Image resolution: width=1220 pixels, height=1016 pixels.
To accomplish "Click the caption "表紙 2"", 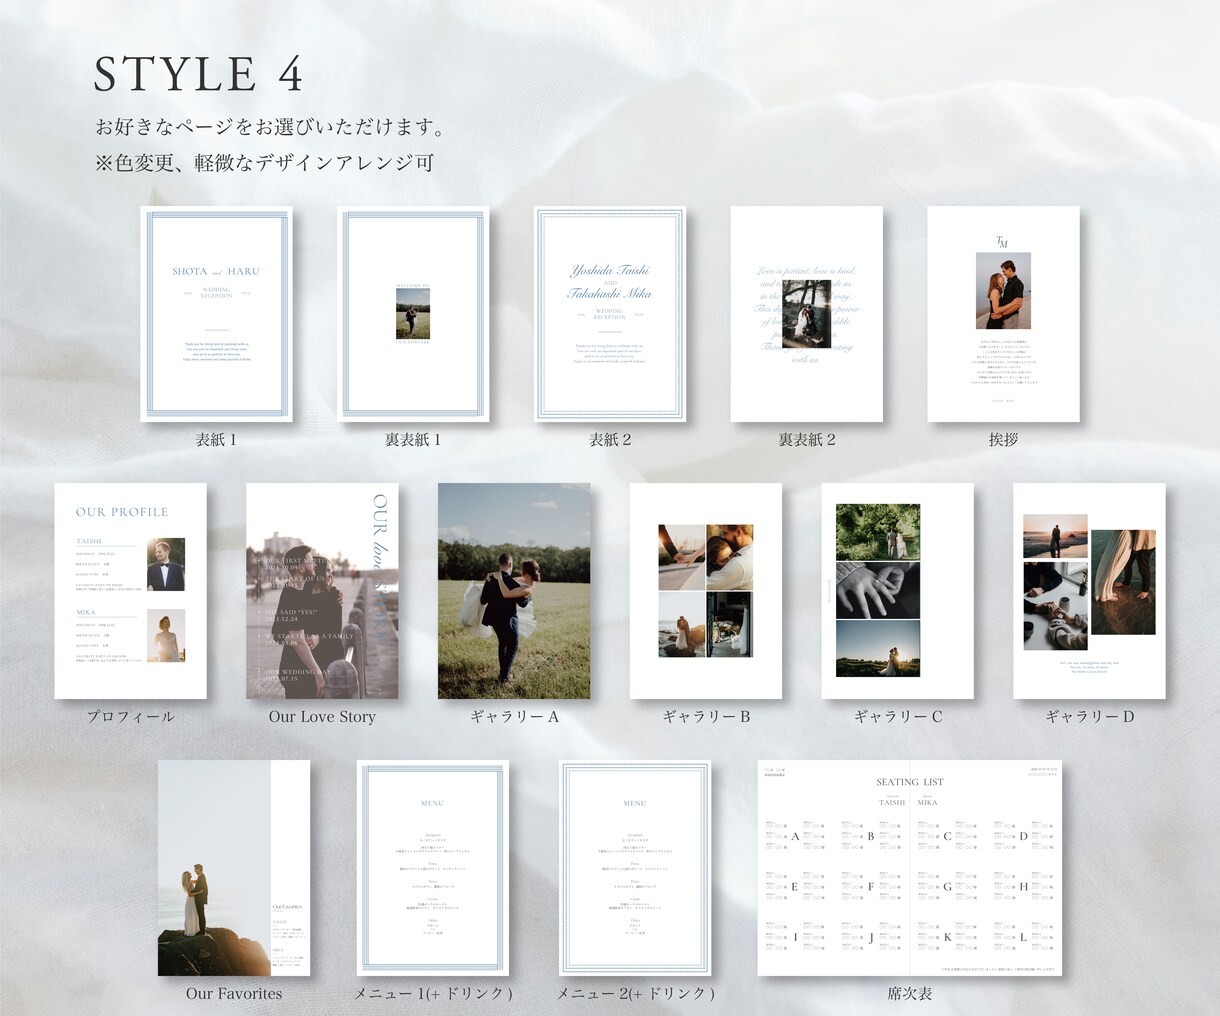I will pyautogui.click(x=610, y=439).
